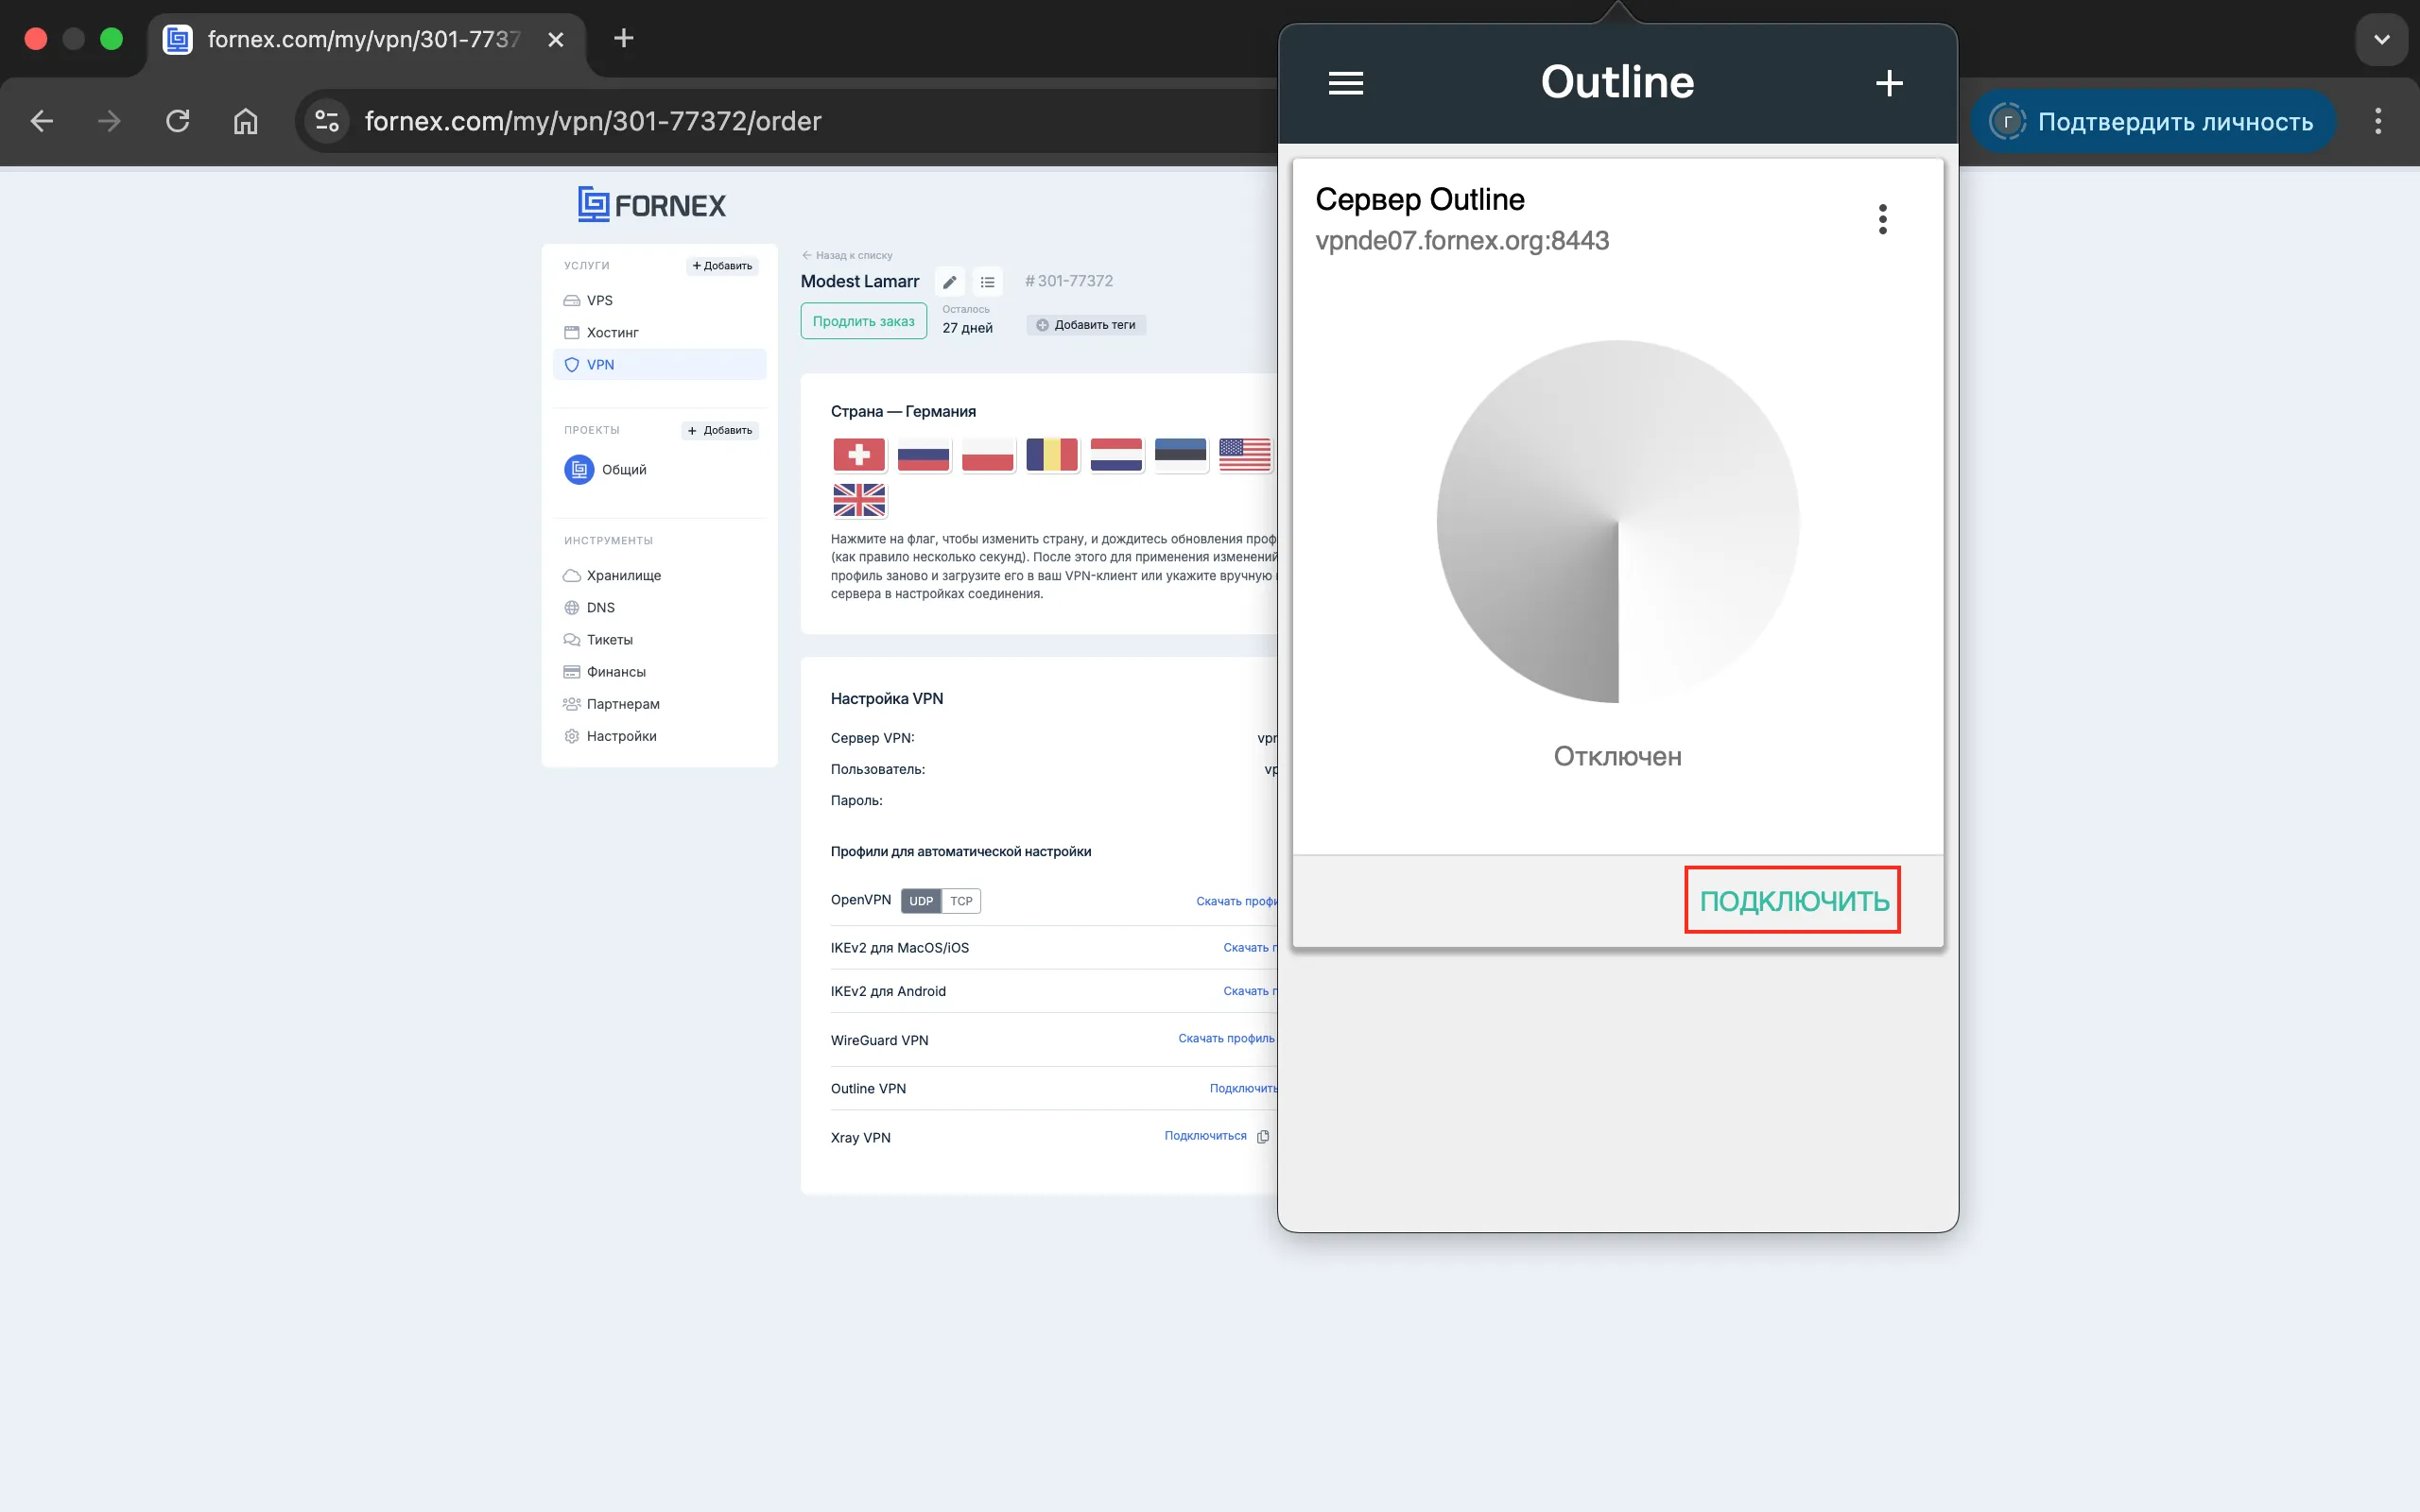Download IKEv2 для MacOS/iOS profile

point(1250,948)
